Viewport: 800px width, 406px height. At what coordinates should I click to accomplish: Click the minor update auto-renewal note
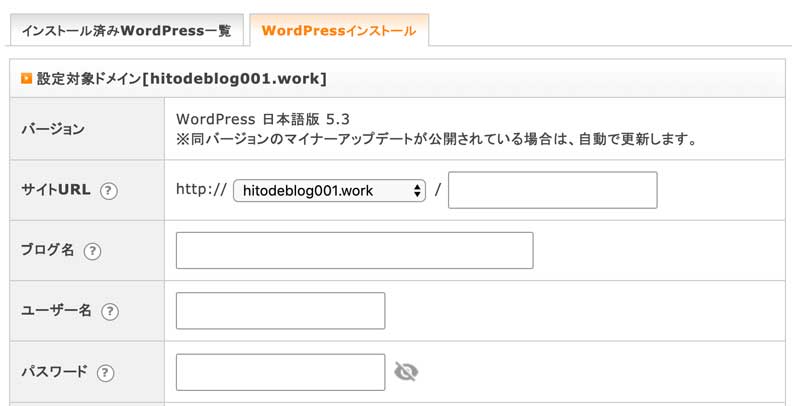click(x=437, y=139)
